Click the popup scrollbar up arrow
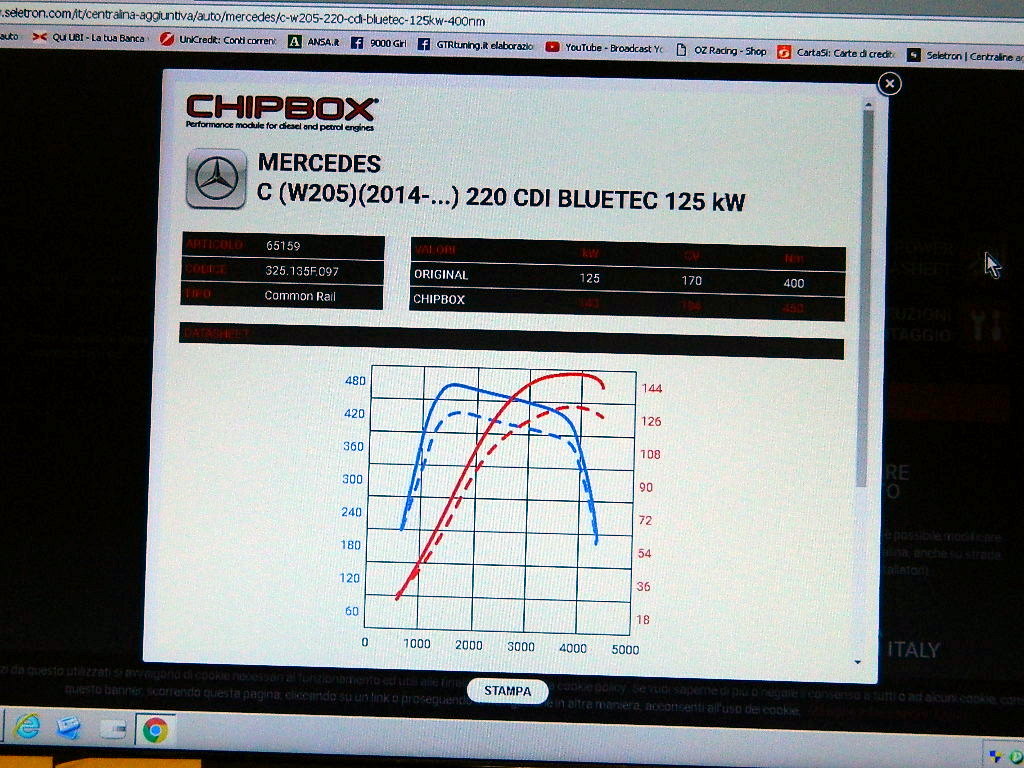 coord(868,104)
